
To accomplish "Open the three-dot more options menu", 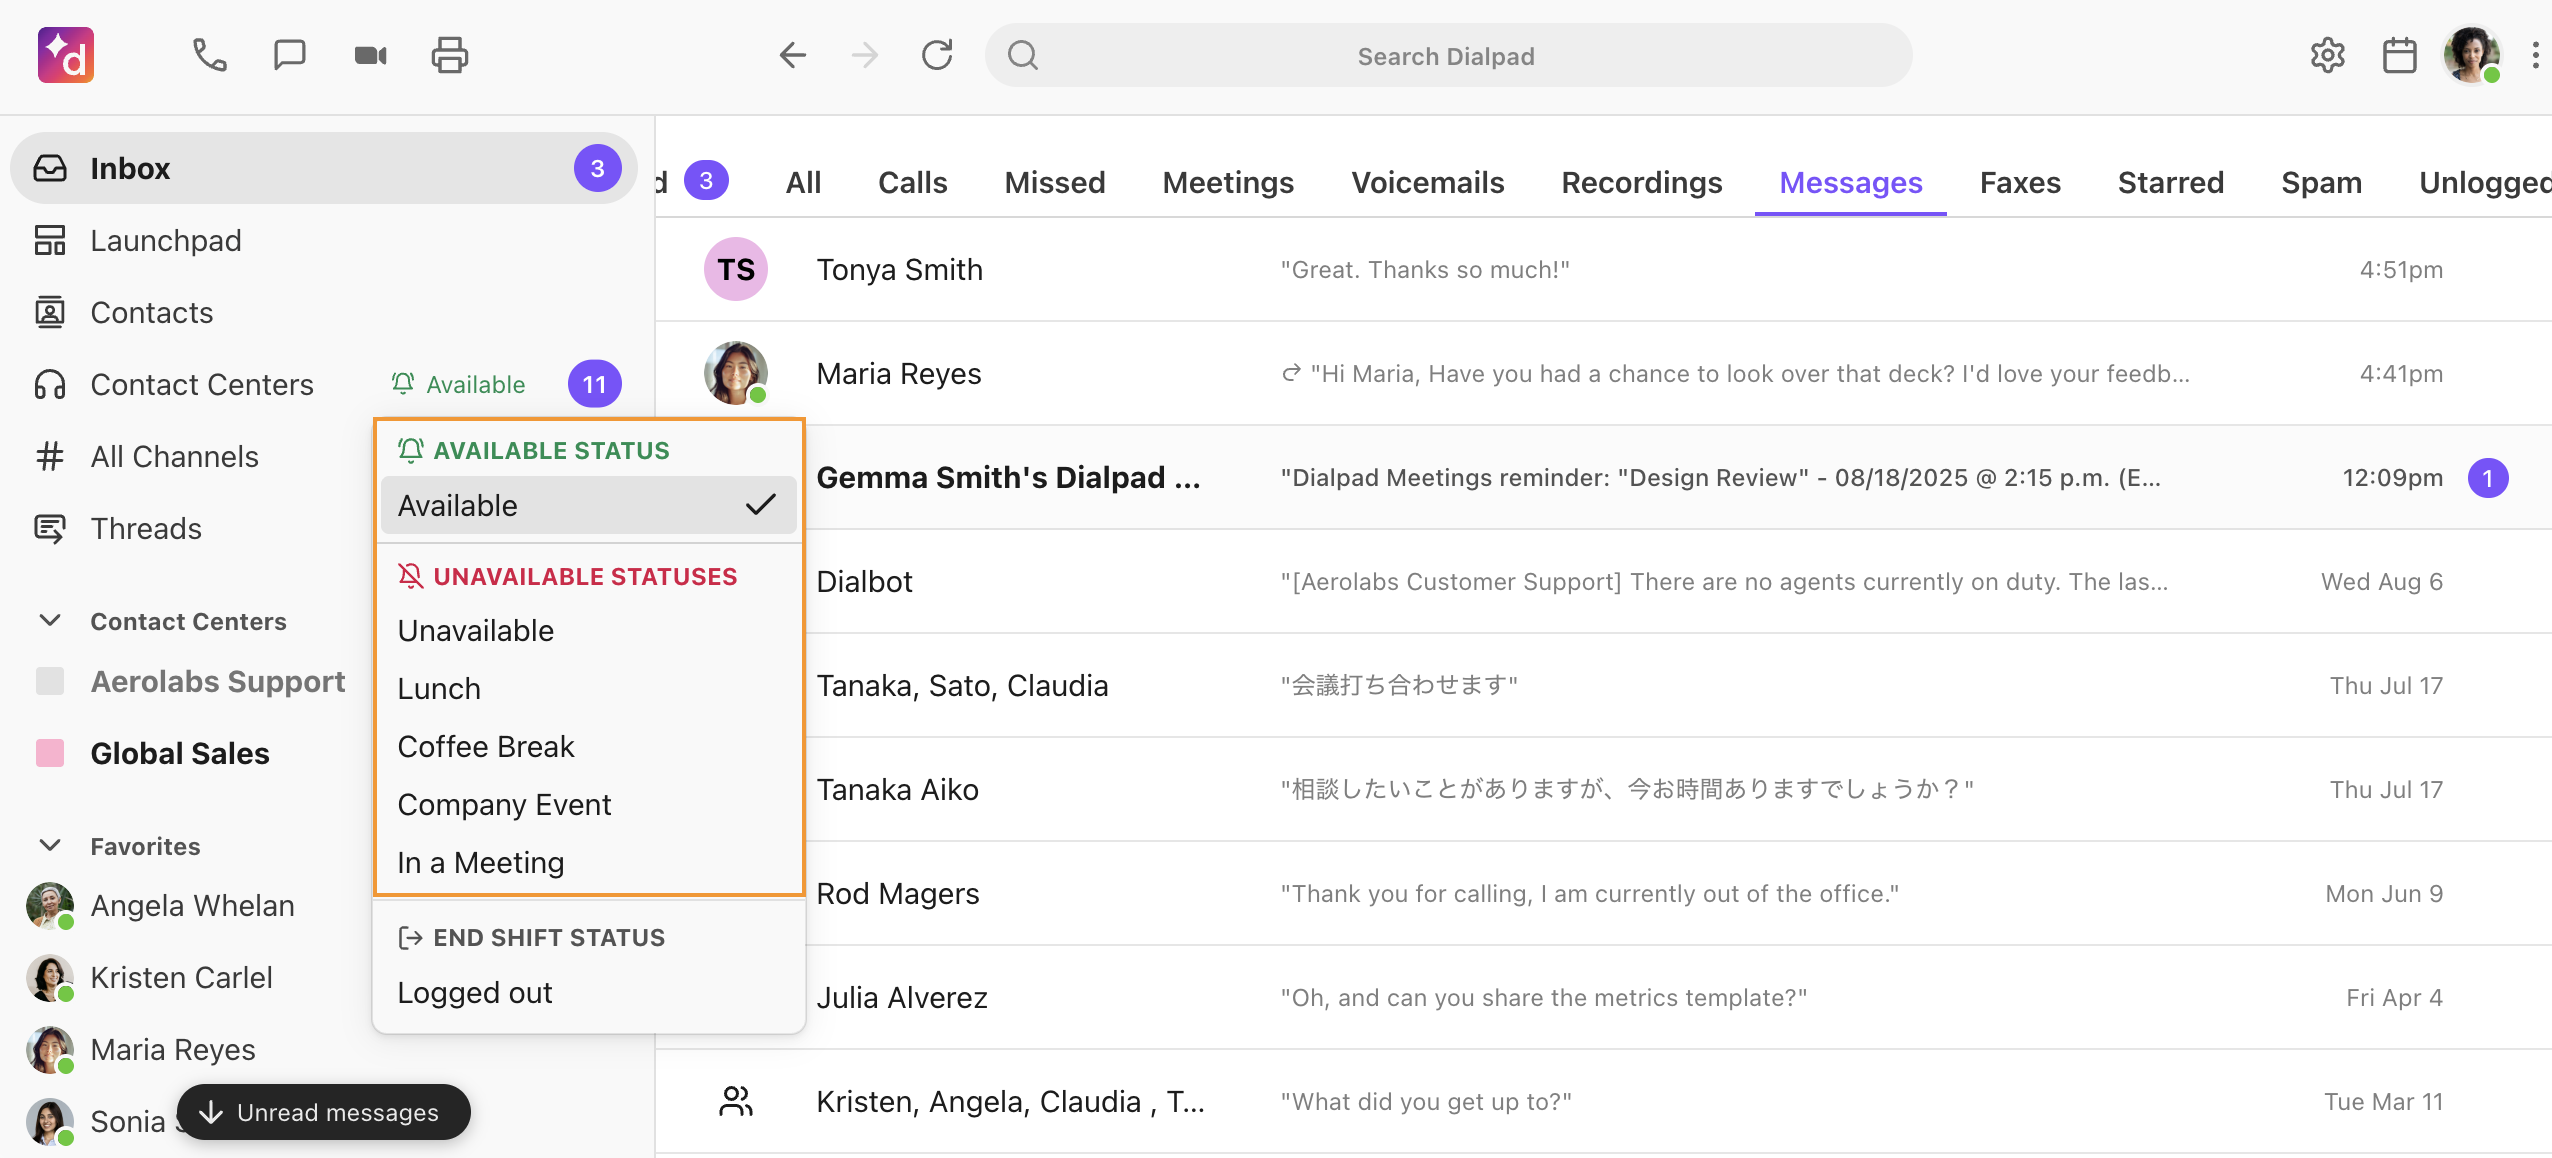I will tap(2535, 55).
